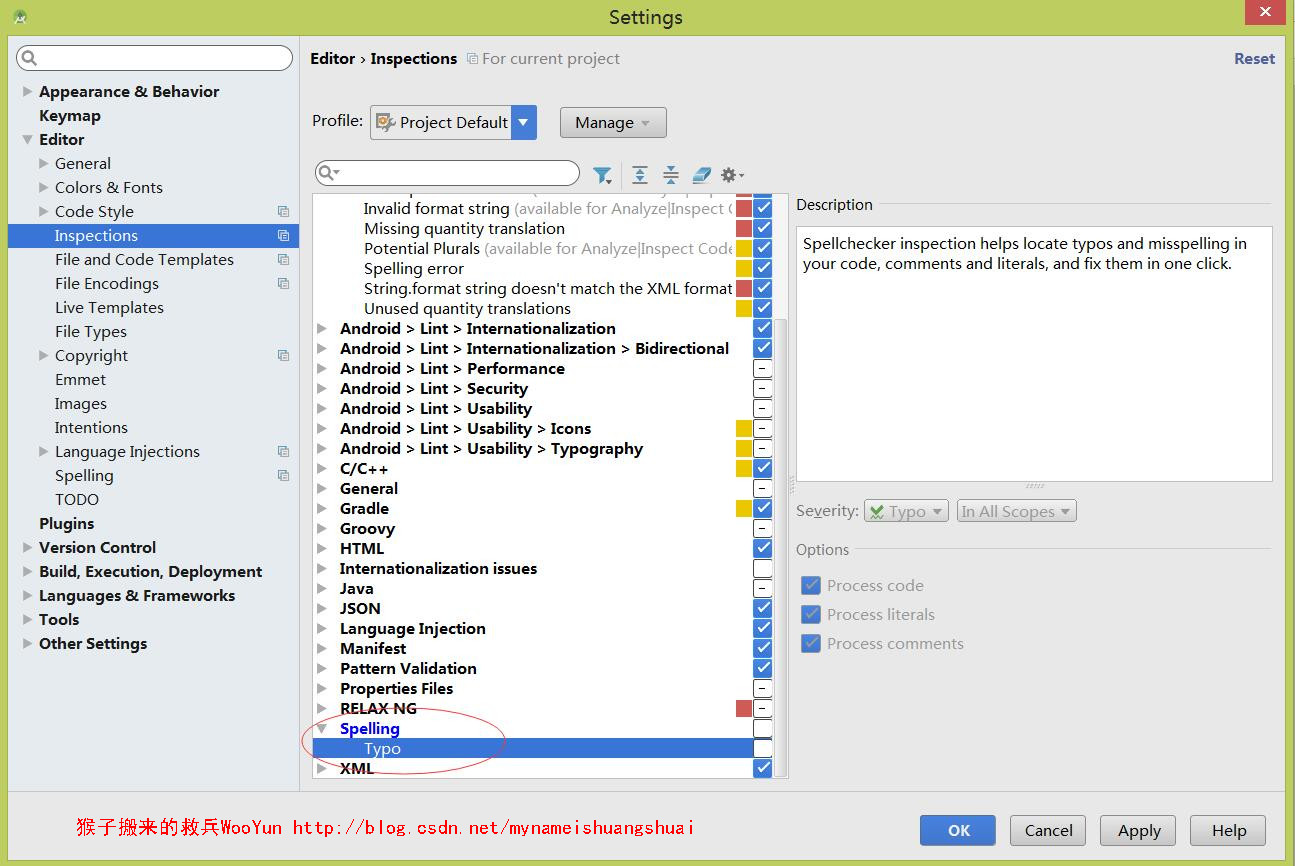Expand the Appearance & Behavior settings group
The image size is (1295, 866).
click(x=27, y=91)
